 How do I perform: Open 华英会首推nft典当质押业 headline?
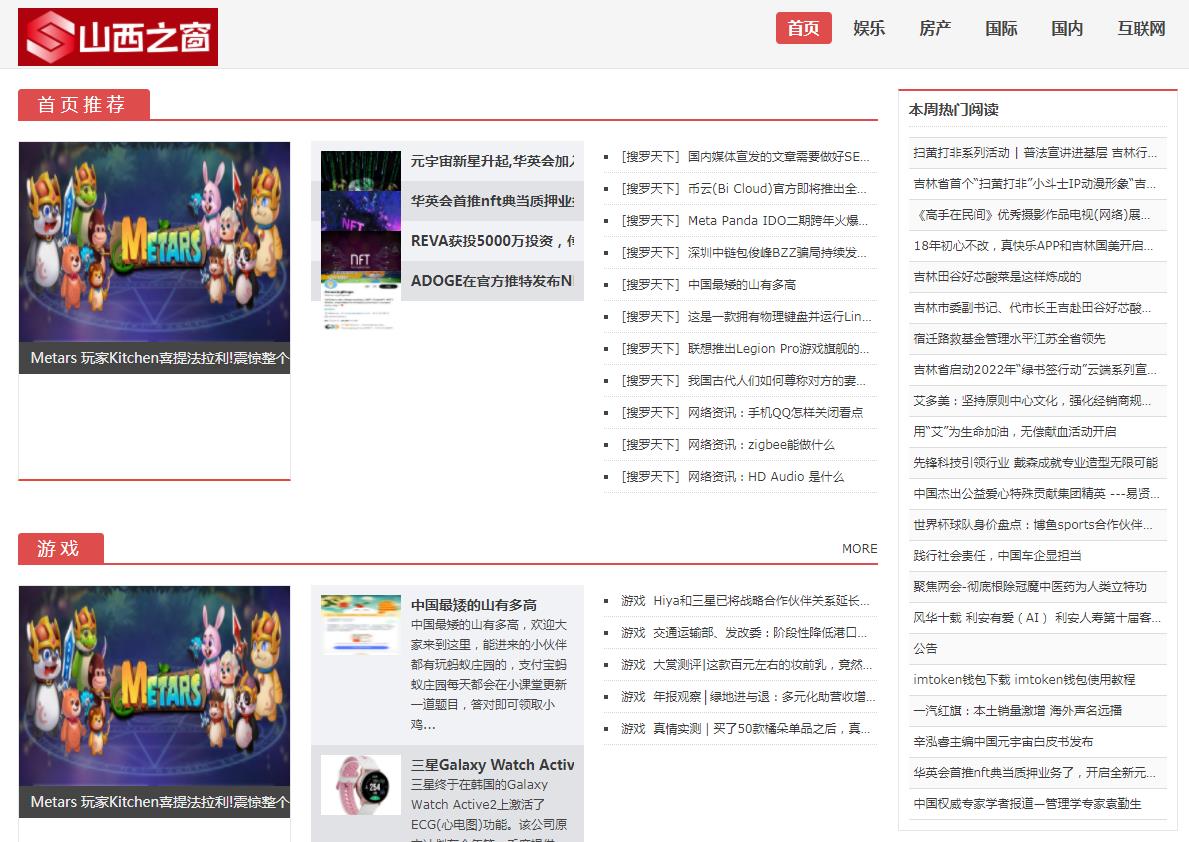click(493, 201)
